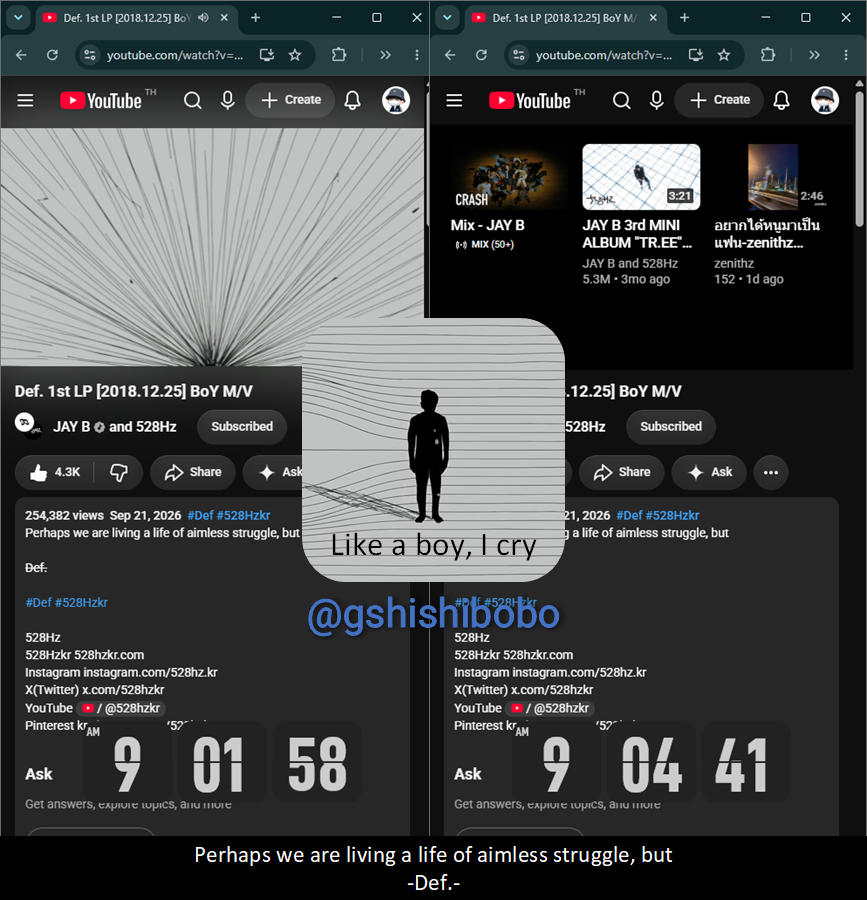867x900 pixels.
Task: Select the Def. 1st LP tab in right browser
Action: [564, 18]
